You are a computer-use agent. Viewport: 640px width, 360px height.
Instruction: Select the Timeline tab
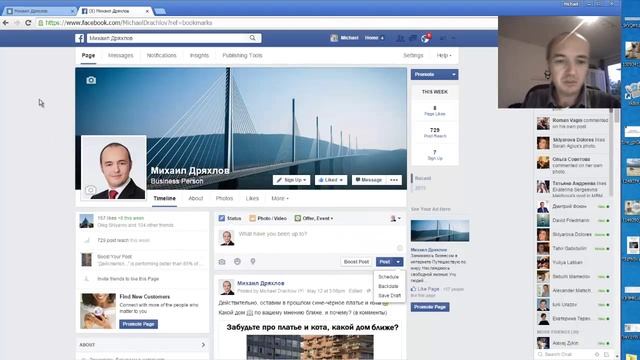click(164, 198)
